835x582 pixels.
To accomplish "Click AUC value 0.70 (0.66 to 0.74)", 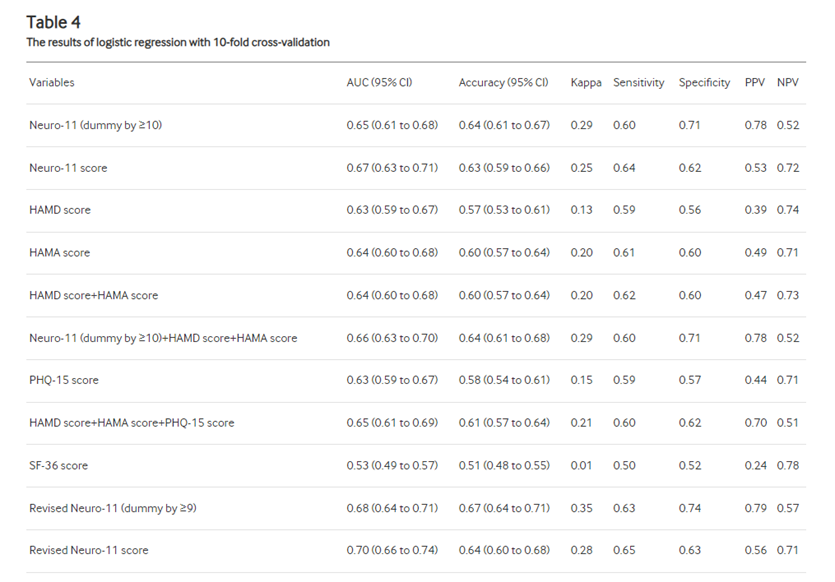I will [392, 550].
